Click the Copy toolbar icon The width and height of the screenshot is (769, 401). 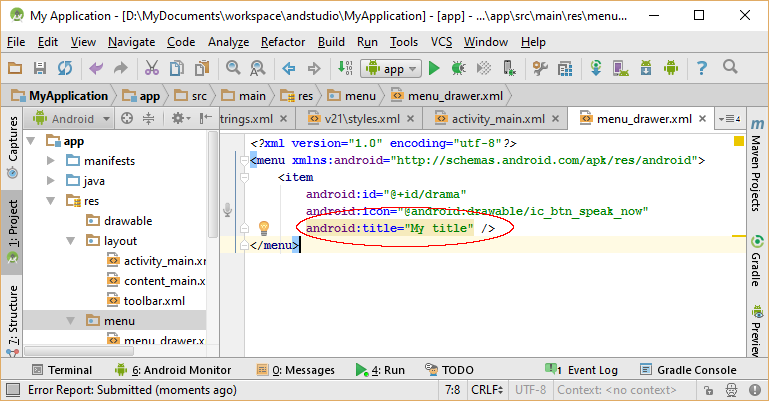click(177, 68)
